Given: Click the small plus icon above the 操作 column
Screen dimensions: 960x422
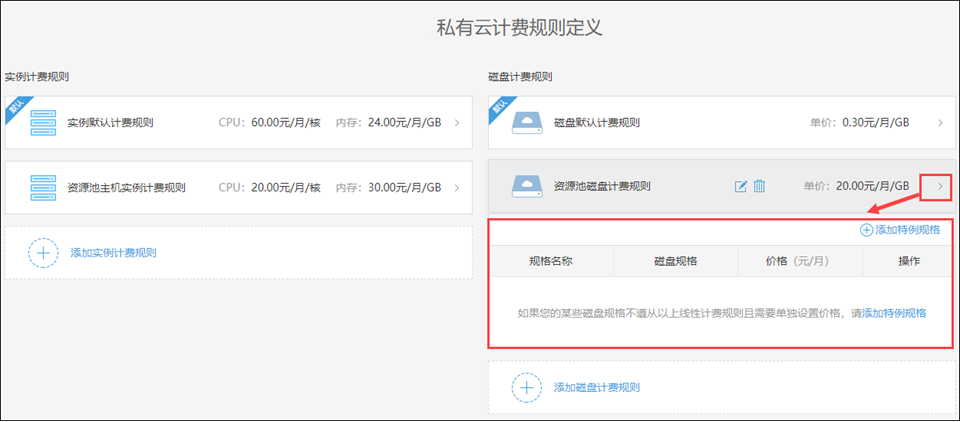Looking at the screenshot, I should tap(866, 230).
